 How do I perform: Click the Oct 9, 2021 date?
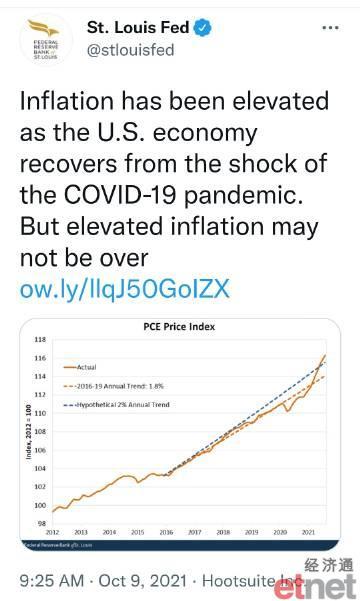coord(143,580)
